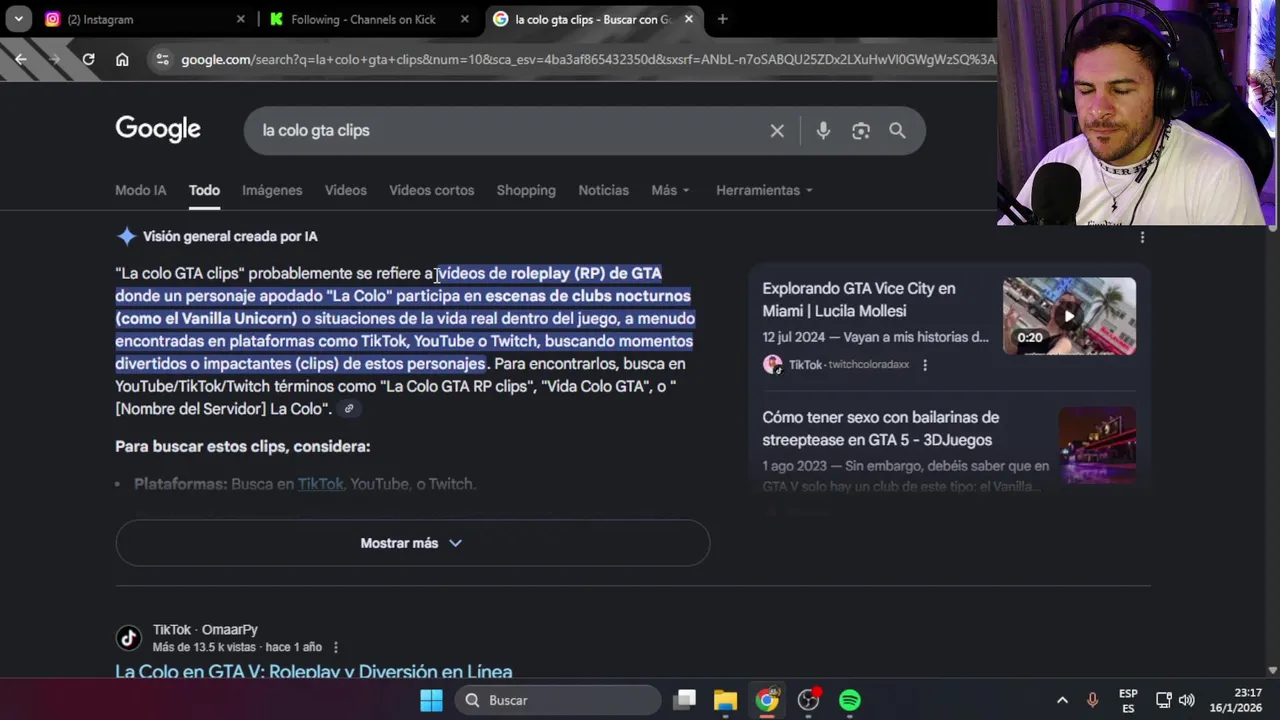Open 'Cómo tener sexo con bailarinas' 3DJuegos article
The height and width of the screenshot is (720, 1280).
tap(880, 428)
